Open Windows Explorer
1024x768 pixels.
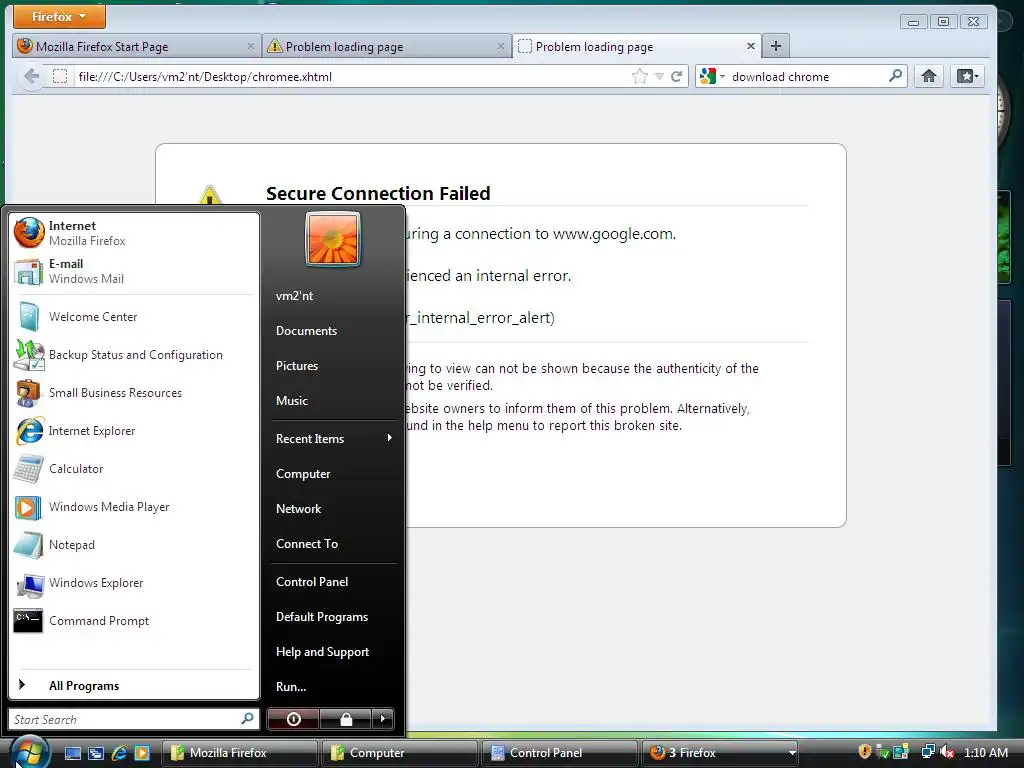[134, 583]
